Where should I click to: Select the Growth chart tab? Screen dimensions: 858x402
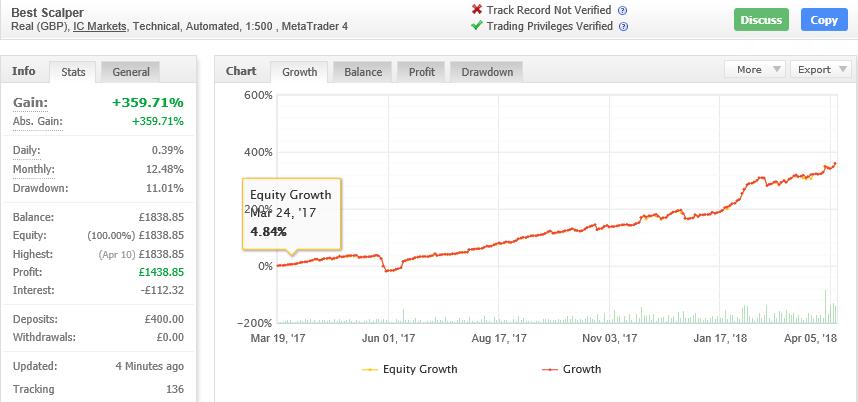click(299, 72)
